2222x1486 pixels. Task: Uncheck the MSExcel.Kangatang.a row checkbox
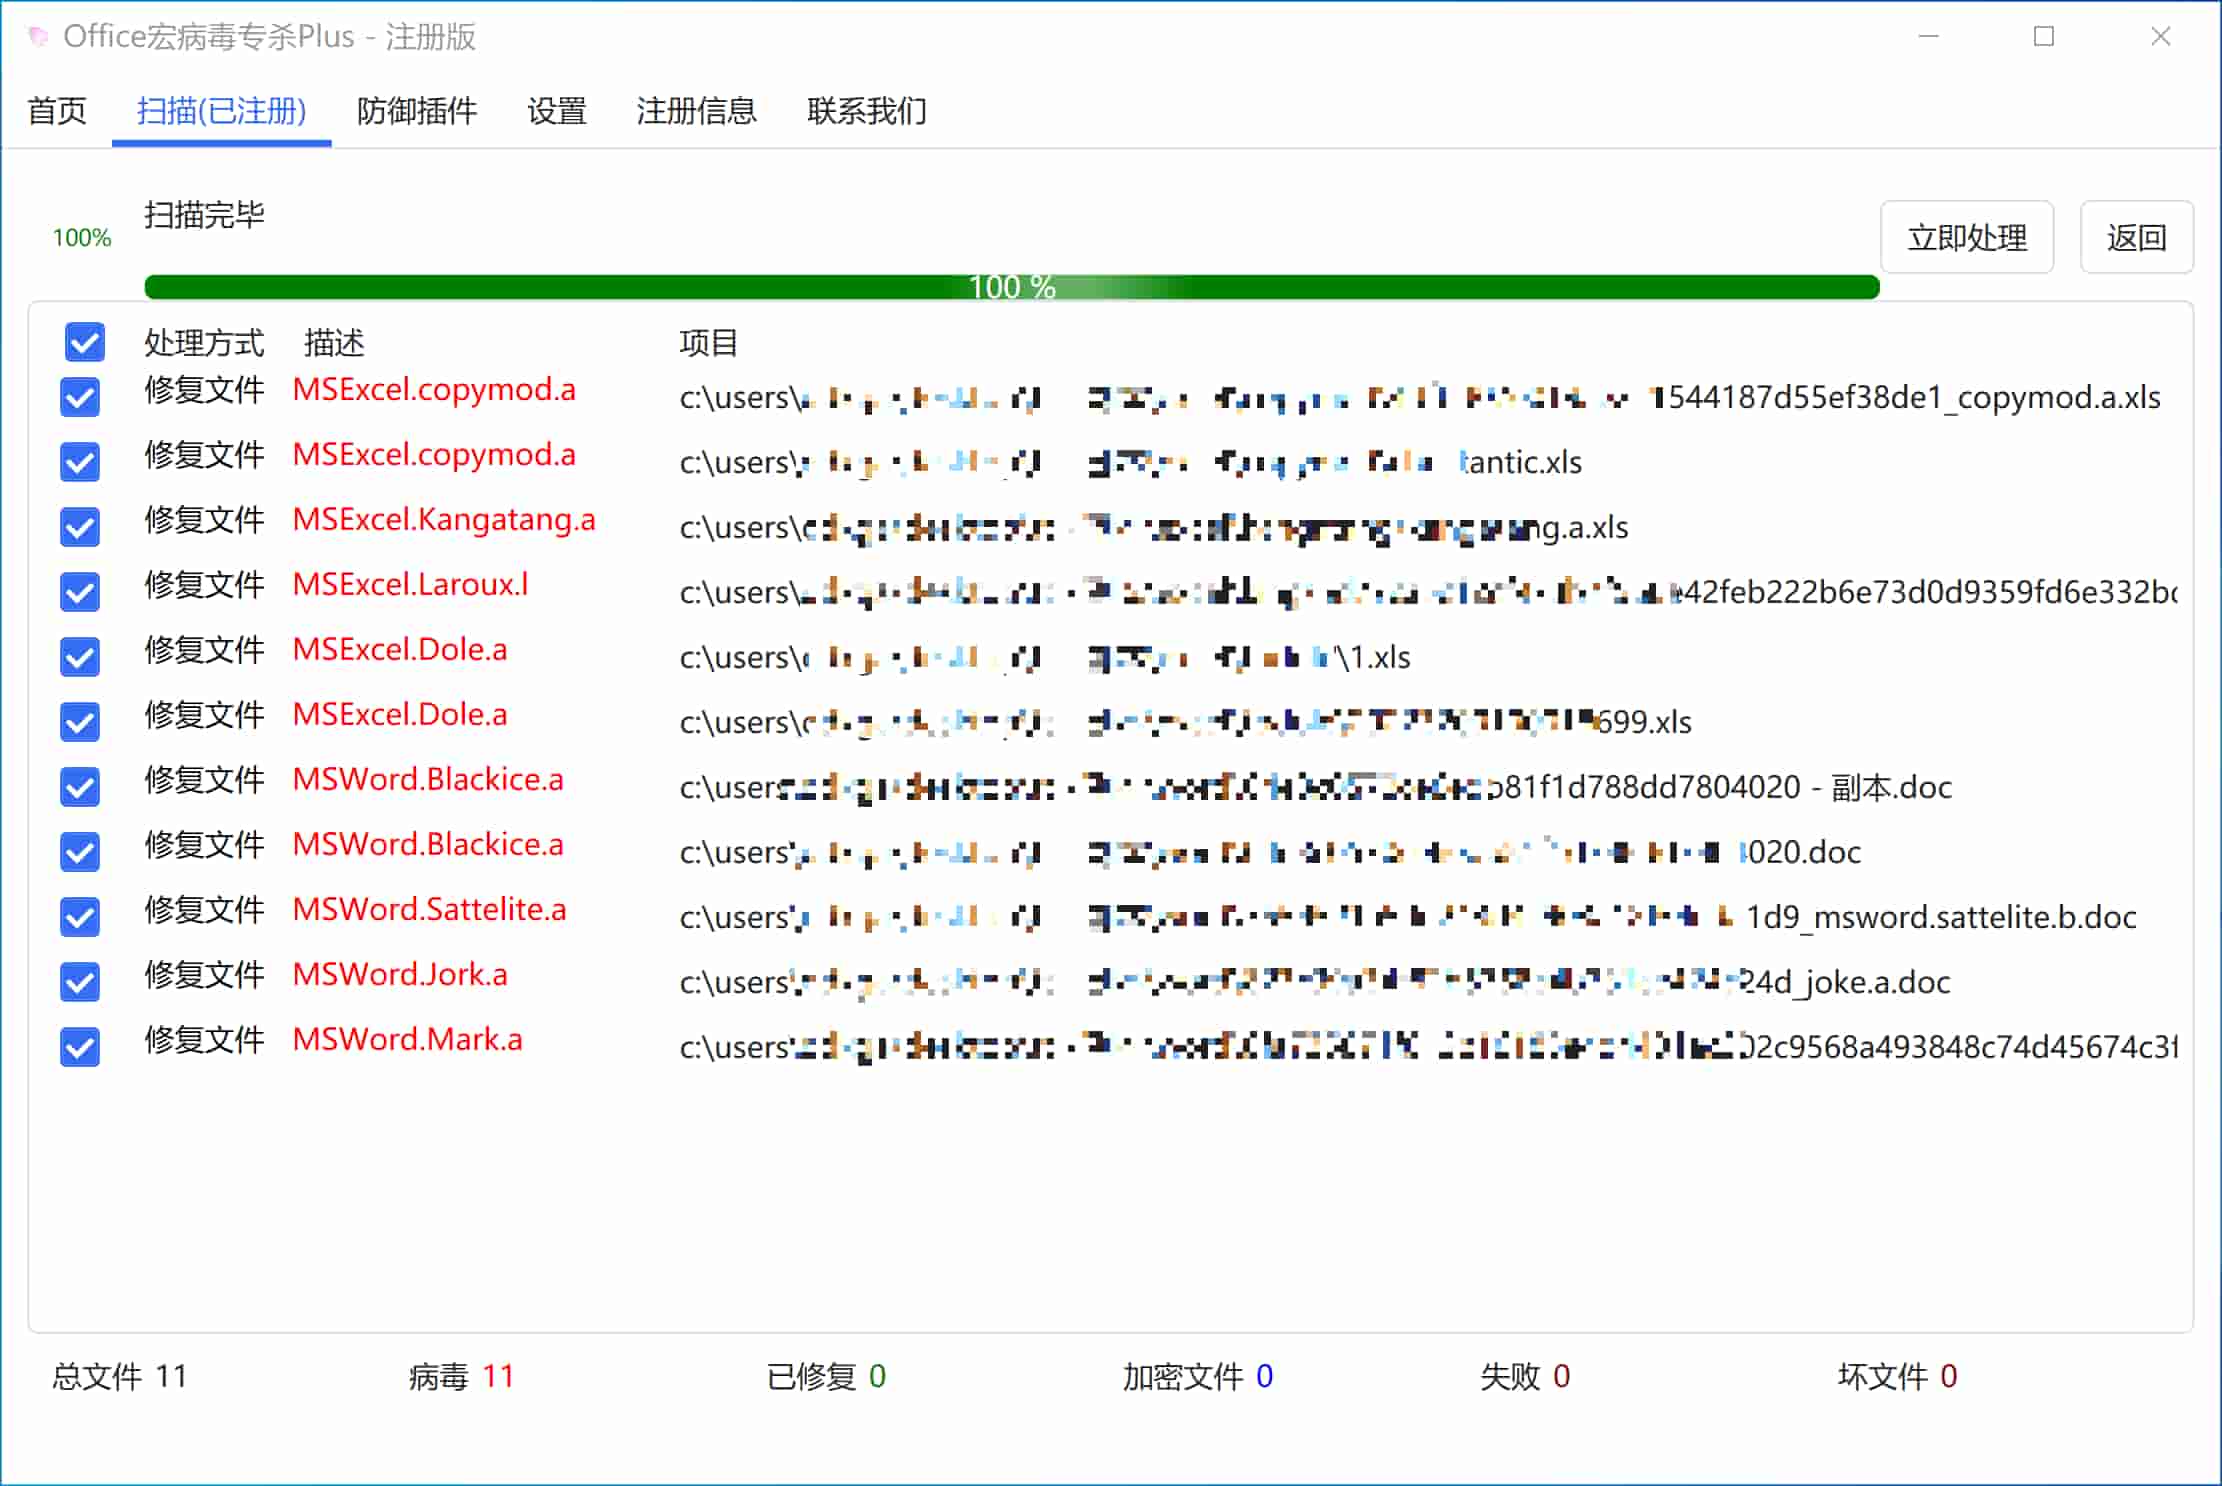(80, 527)
